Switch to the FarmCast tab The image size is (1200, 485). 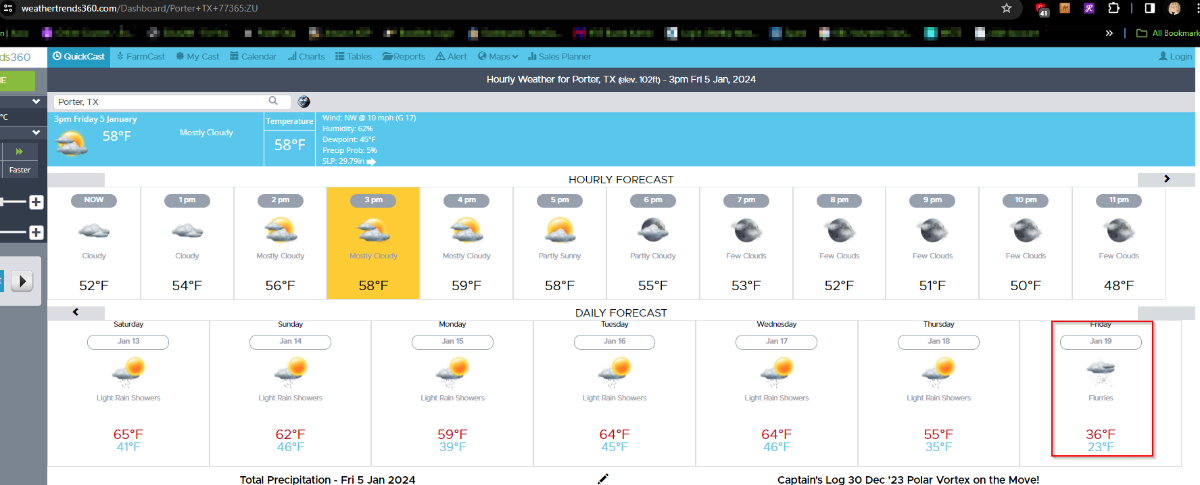[141, 57]
